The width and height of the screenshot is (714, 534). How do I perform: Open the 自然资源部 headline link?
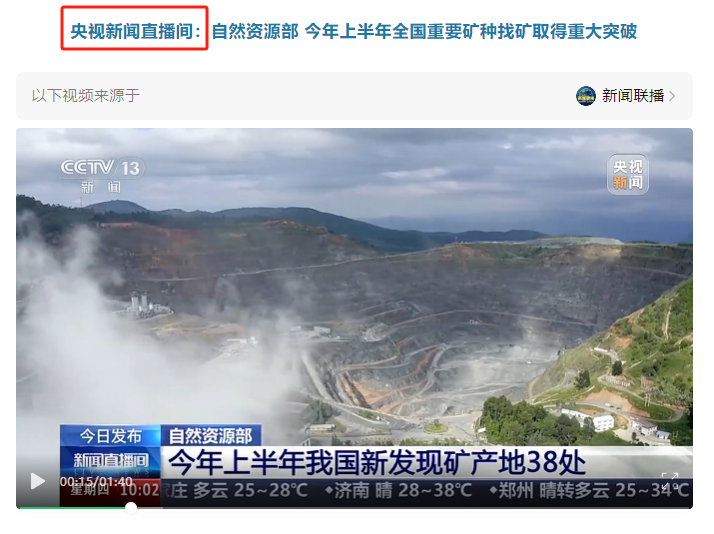[x=424, y=31]
